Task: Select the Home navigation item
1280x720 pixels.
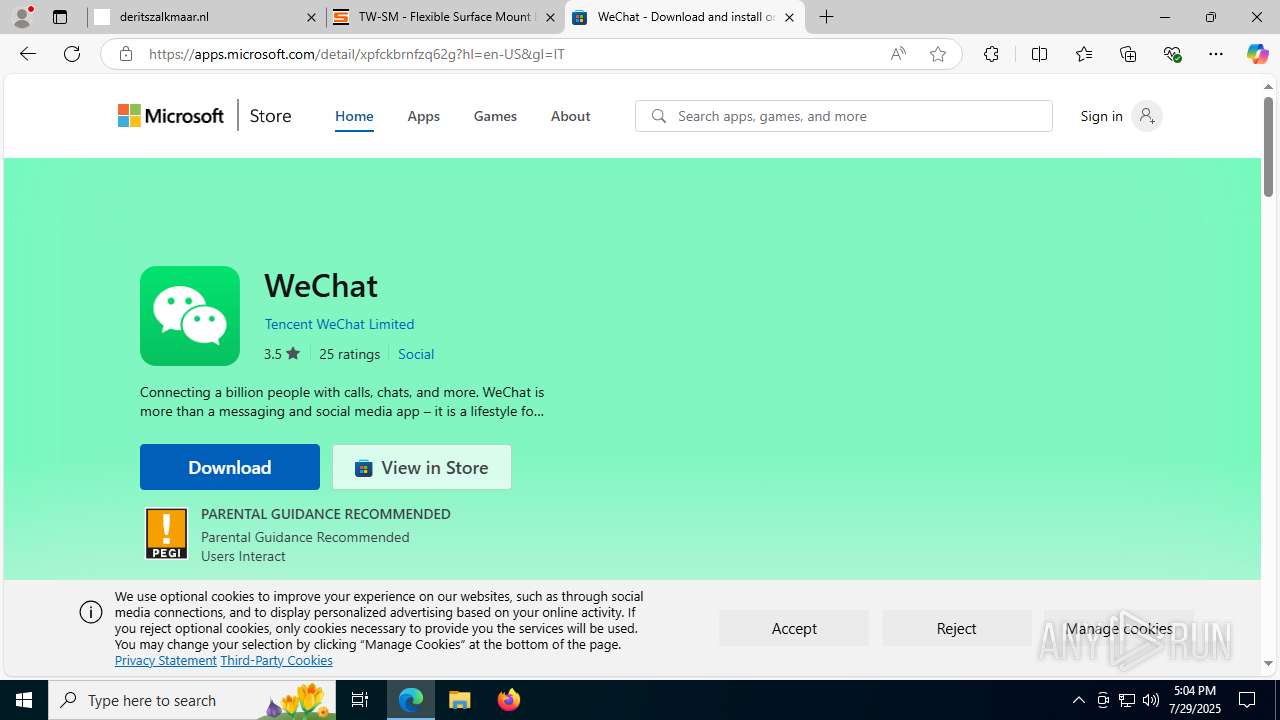Action: (x=354, y=116)
